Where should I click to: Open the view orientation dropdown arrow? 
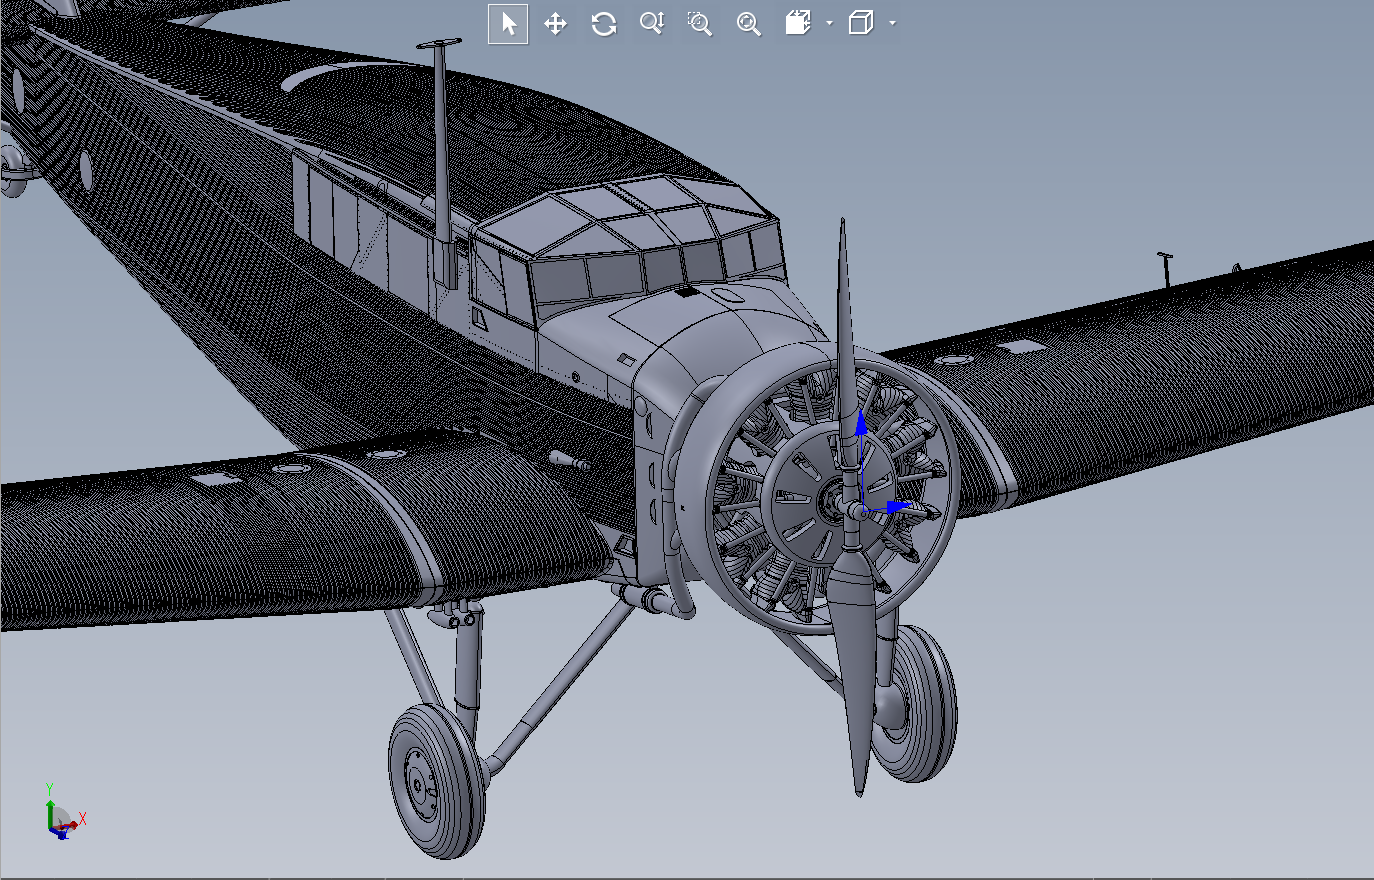tap(830, 23)
